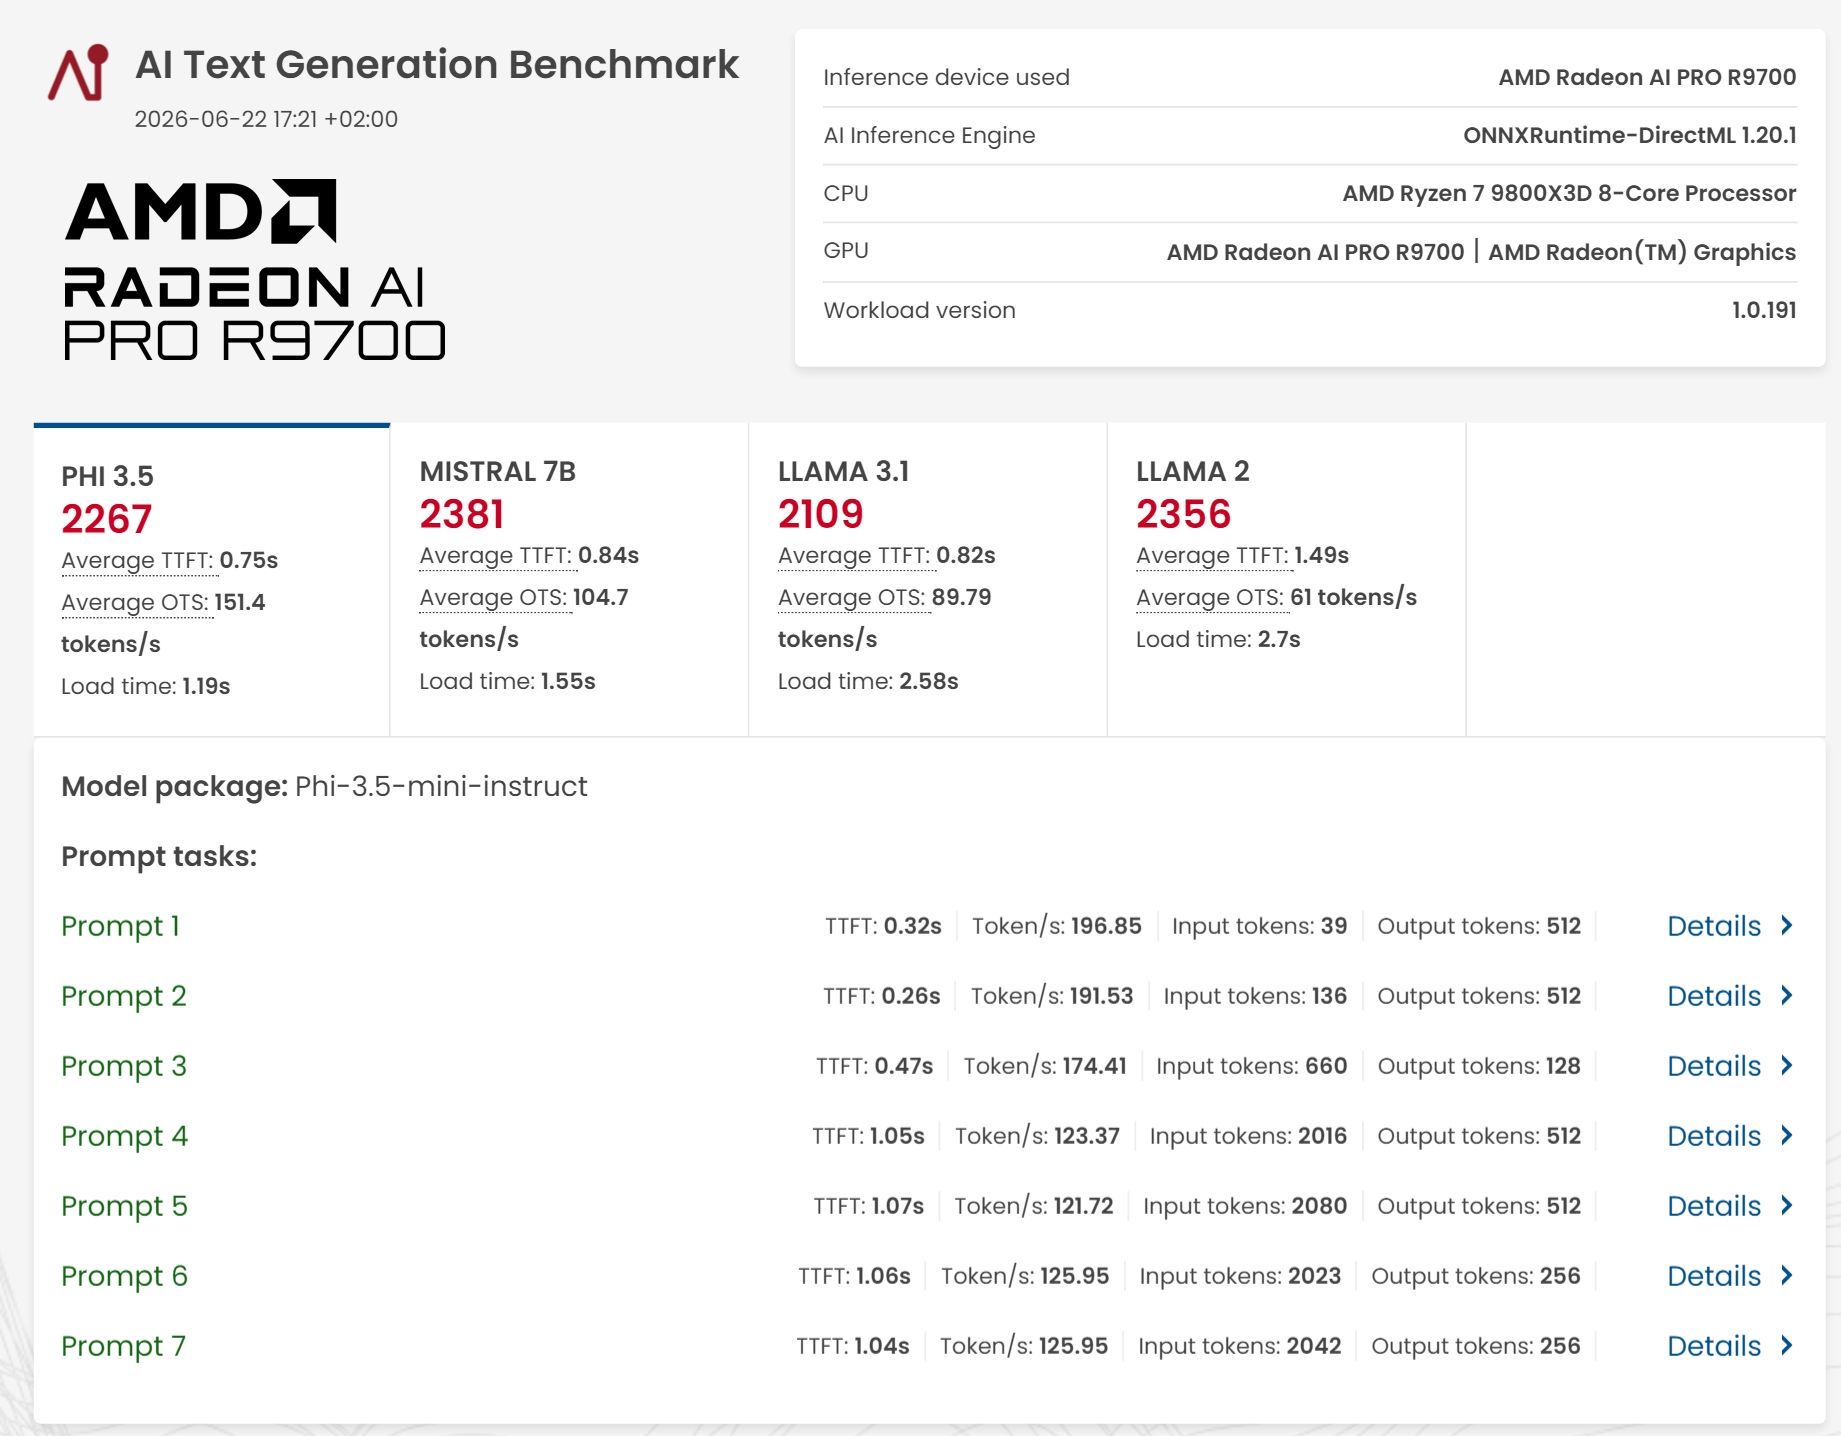Image resolution: width=1841 pixels, height=1436 pixels.
Task: Expand Prompt 3 with the chevron arrow
Action: pos(1787,1065)
